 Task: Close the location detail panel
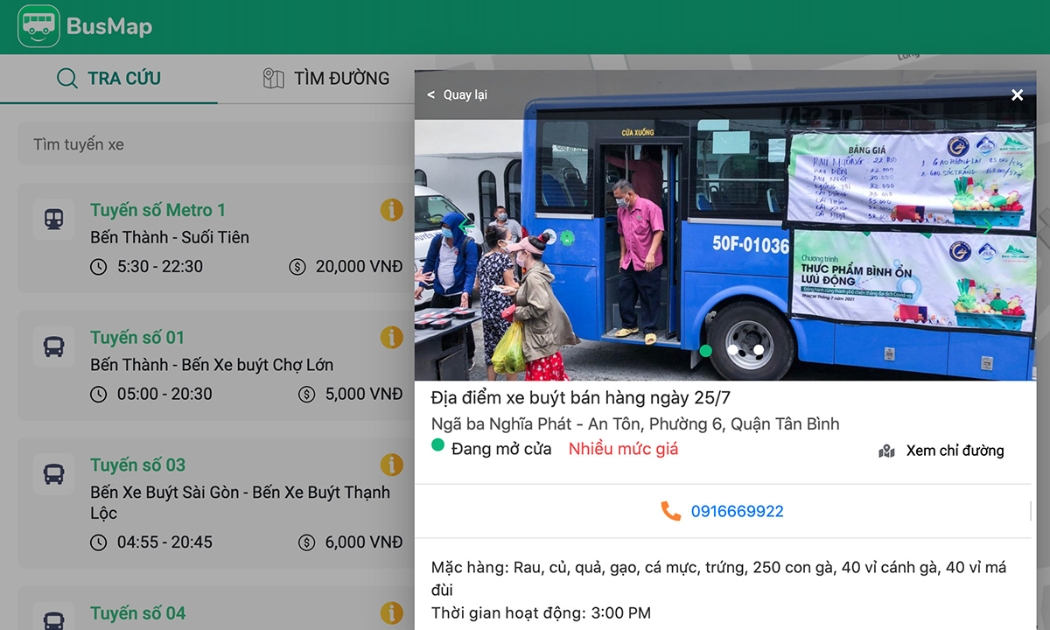click(x=1017, y=95)
